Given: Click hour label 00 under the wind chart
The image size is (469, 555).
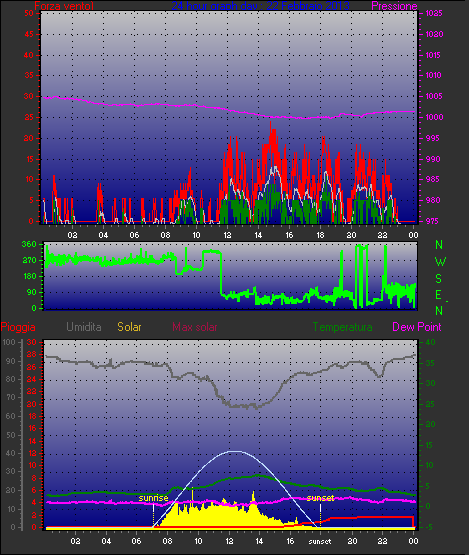Looking at the screenshot, I should click(x=413, y=235).
